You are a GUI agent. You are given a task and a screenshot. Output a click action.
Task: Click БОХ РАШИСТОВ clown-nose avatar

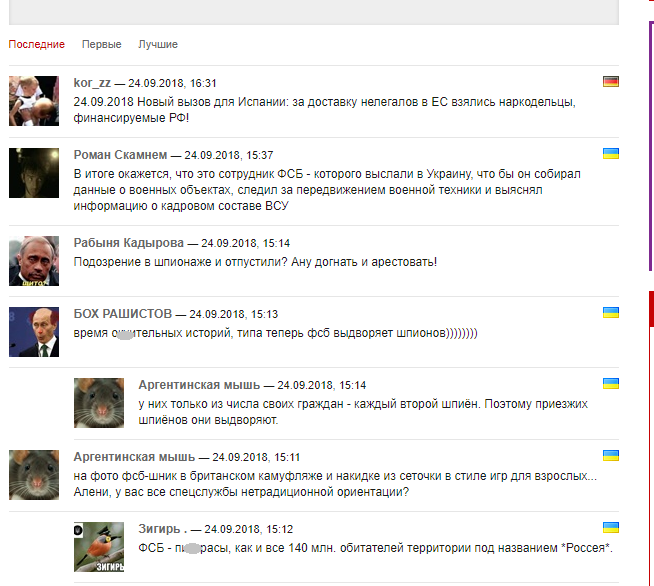34,332
